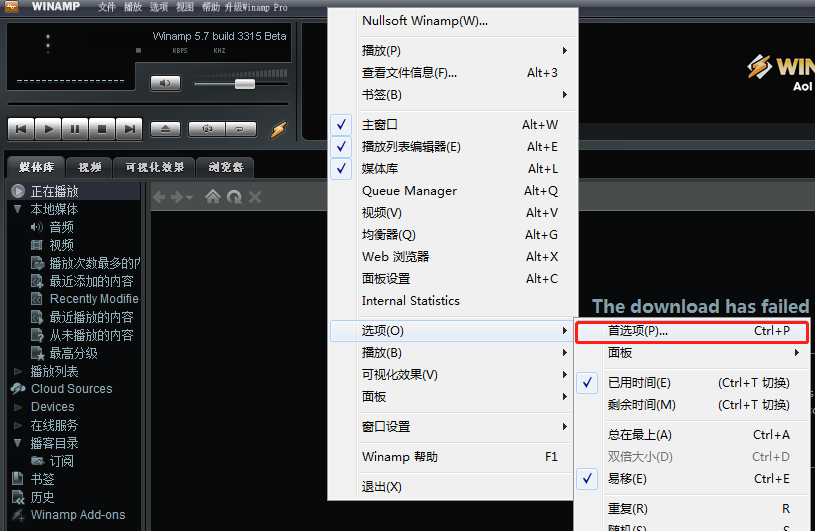Expand the 播放列表 tree node
Viewport: 815px width, 531px height.
point(18,371)
